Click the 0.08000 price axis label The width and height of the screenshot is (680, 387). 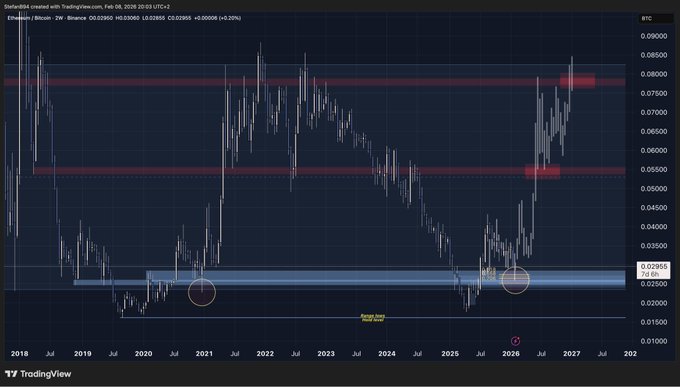[x=654, y=74]
